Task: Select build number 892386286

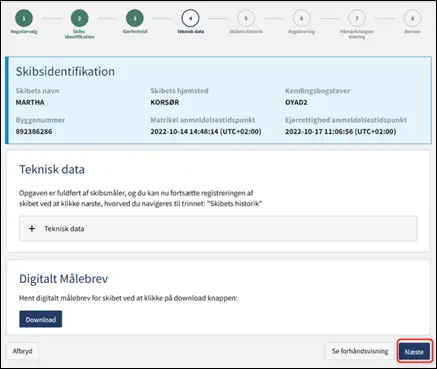Action: [34, 132]
